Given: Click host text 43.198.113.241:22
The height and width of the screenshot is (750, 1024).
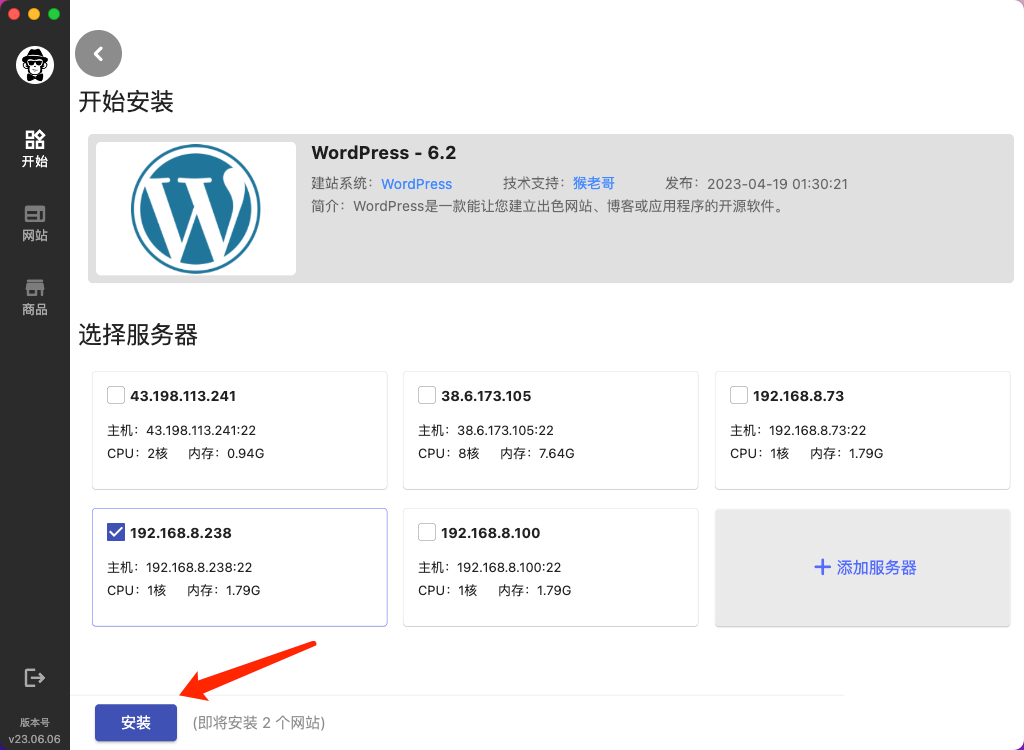Looking at the screenshot, I should pyautogui.click(x=200, y=431).
